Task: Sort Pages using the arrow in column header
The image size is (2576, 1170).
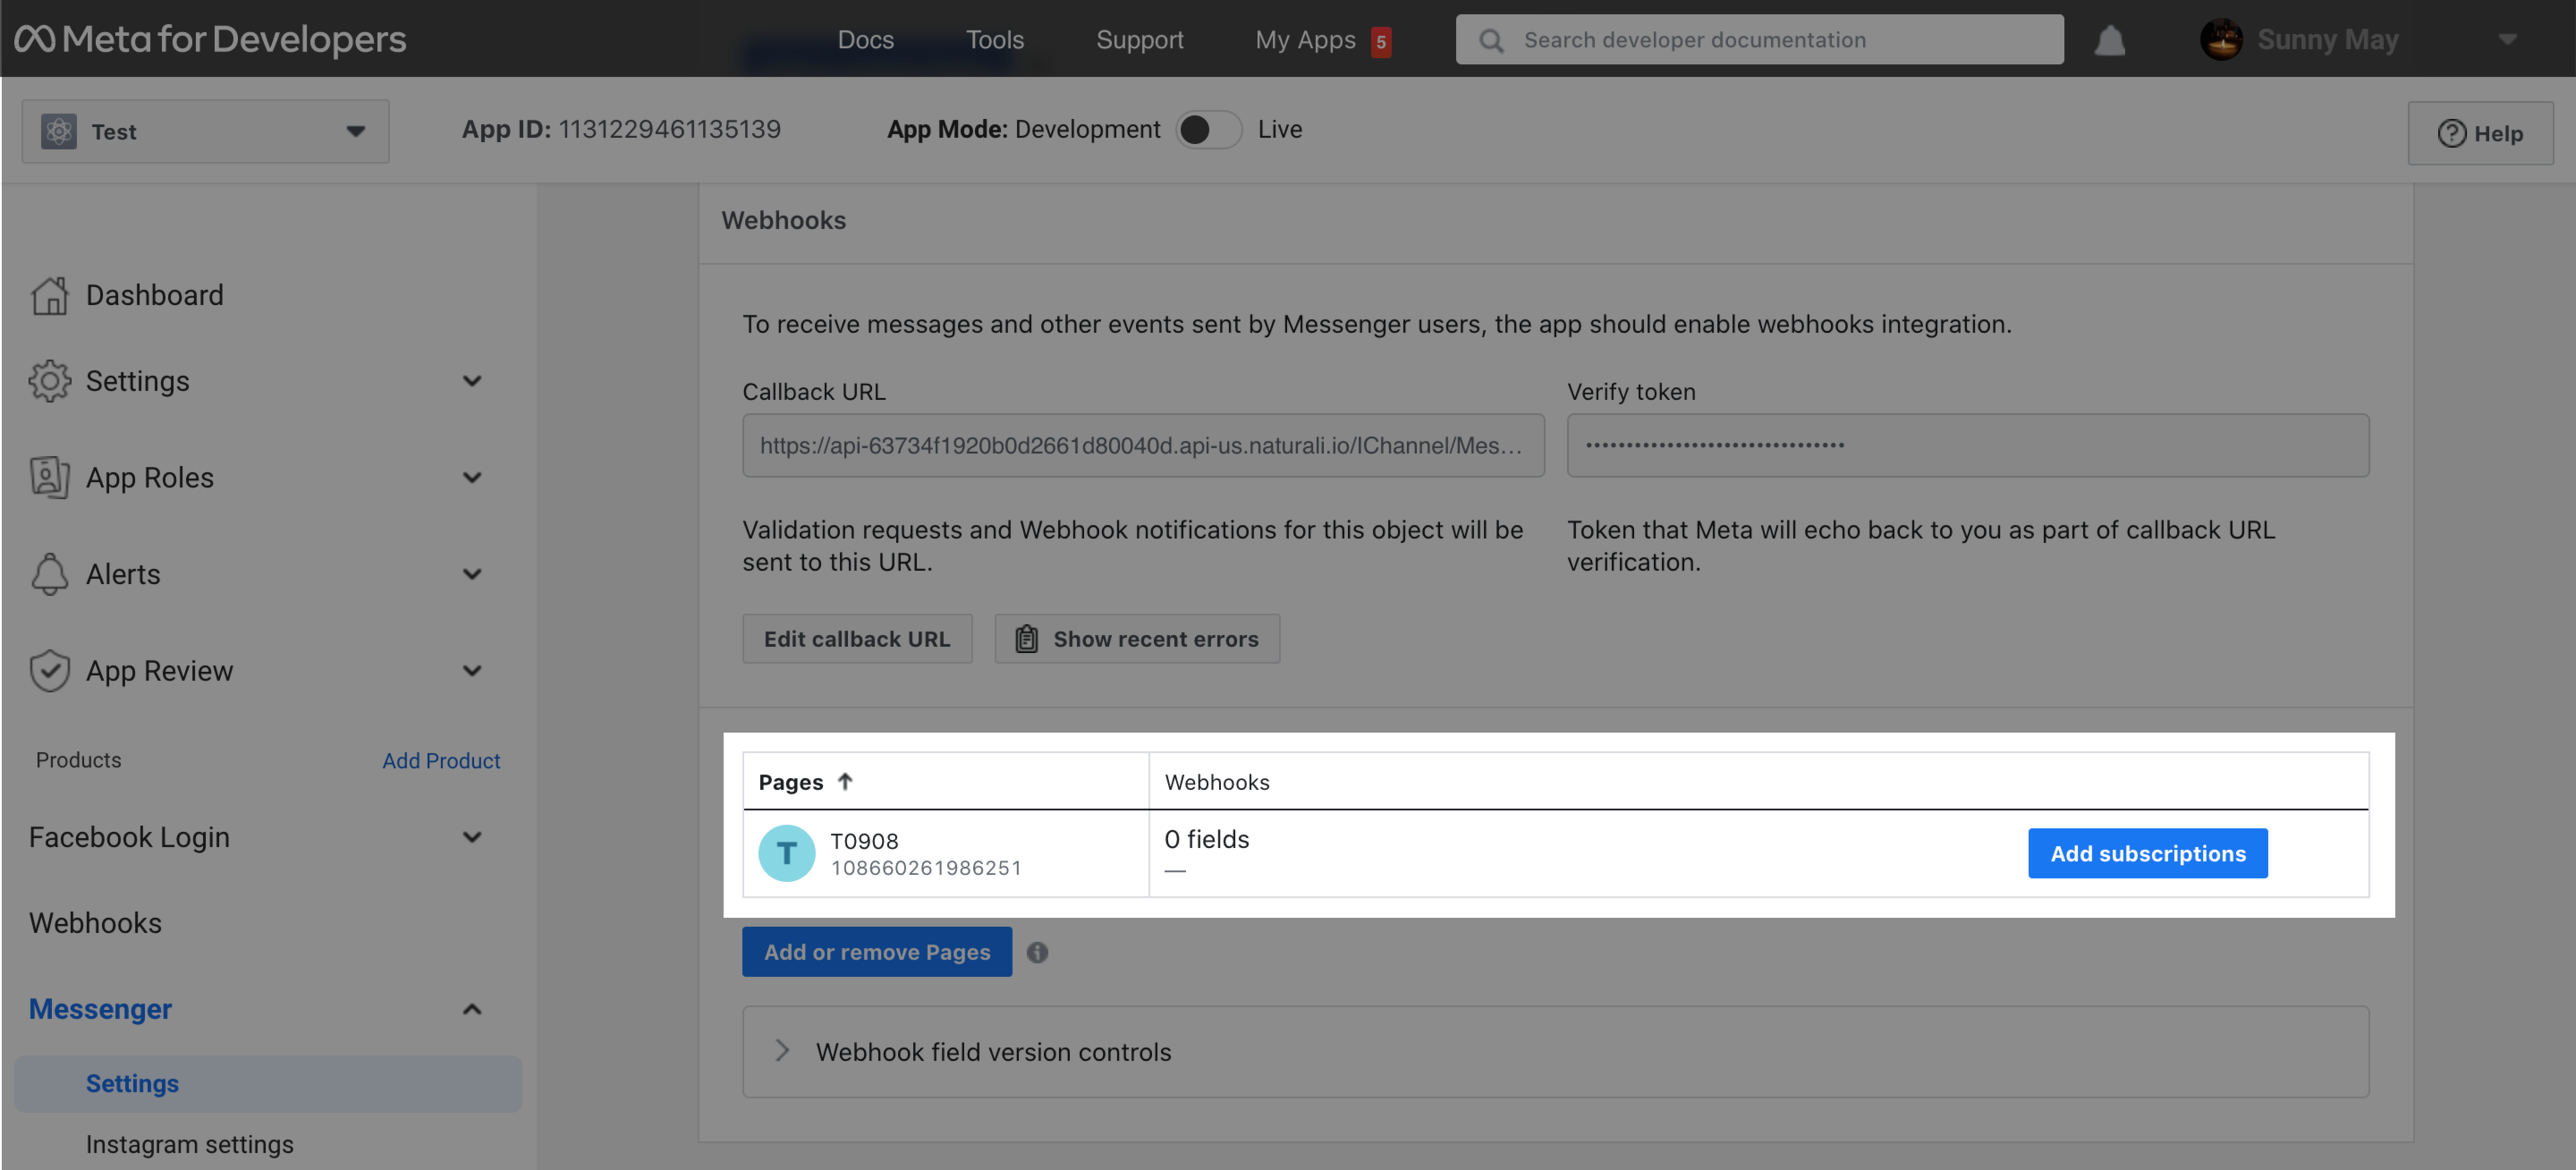Action: 845,781
